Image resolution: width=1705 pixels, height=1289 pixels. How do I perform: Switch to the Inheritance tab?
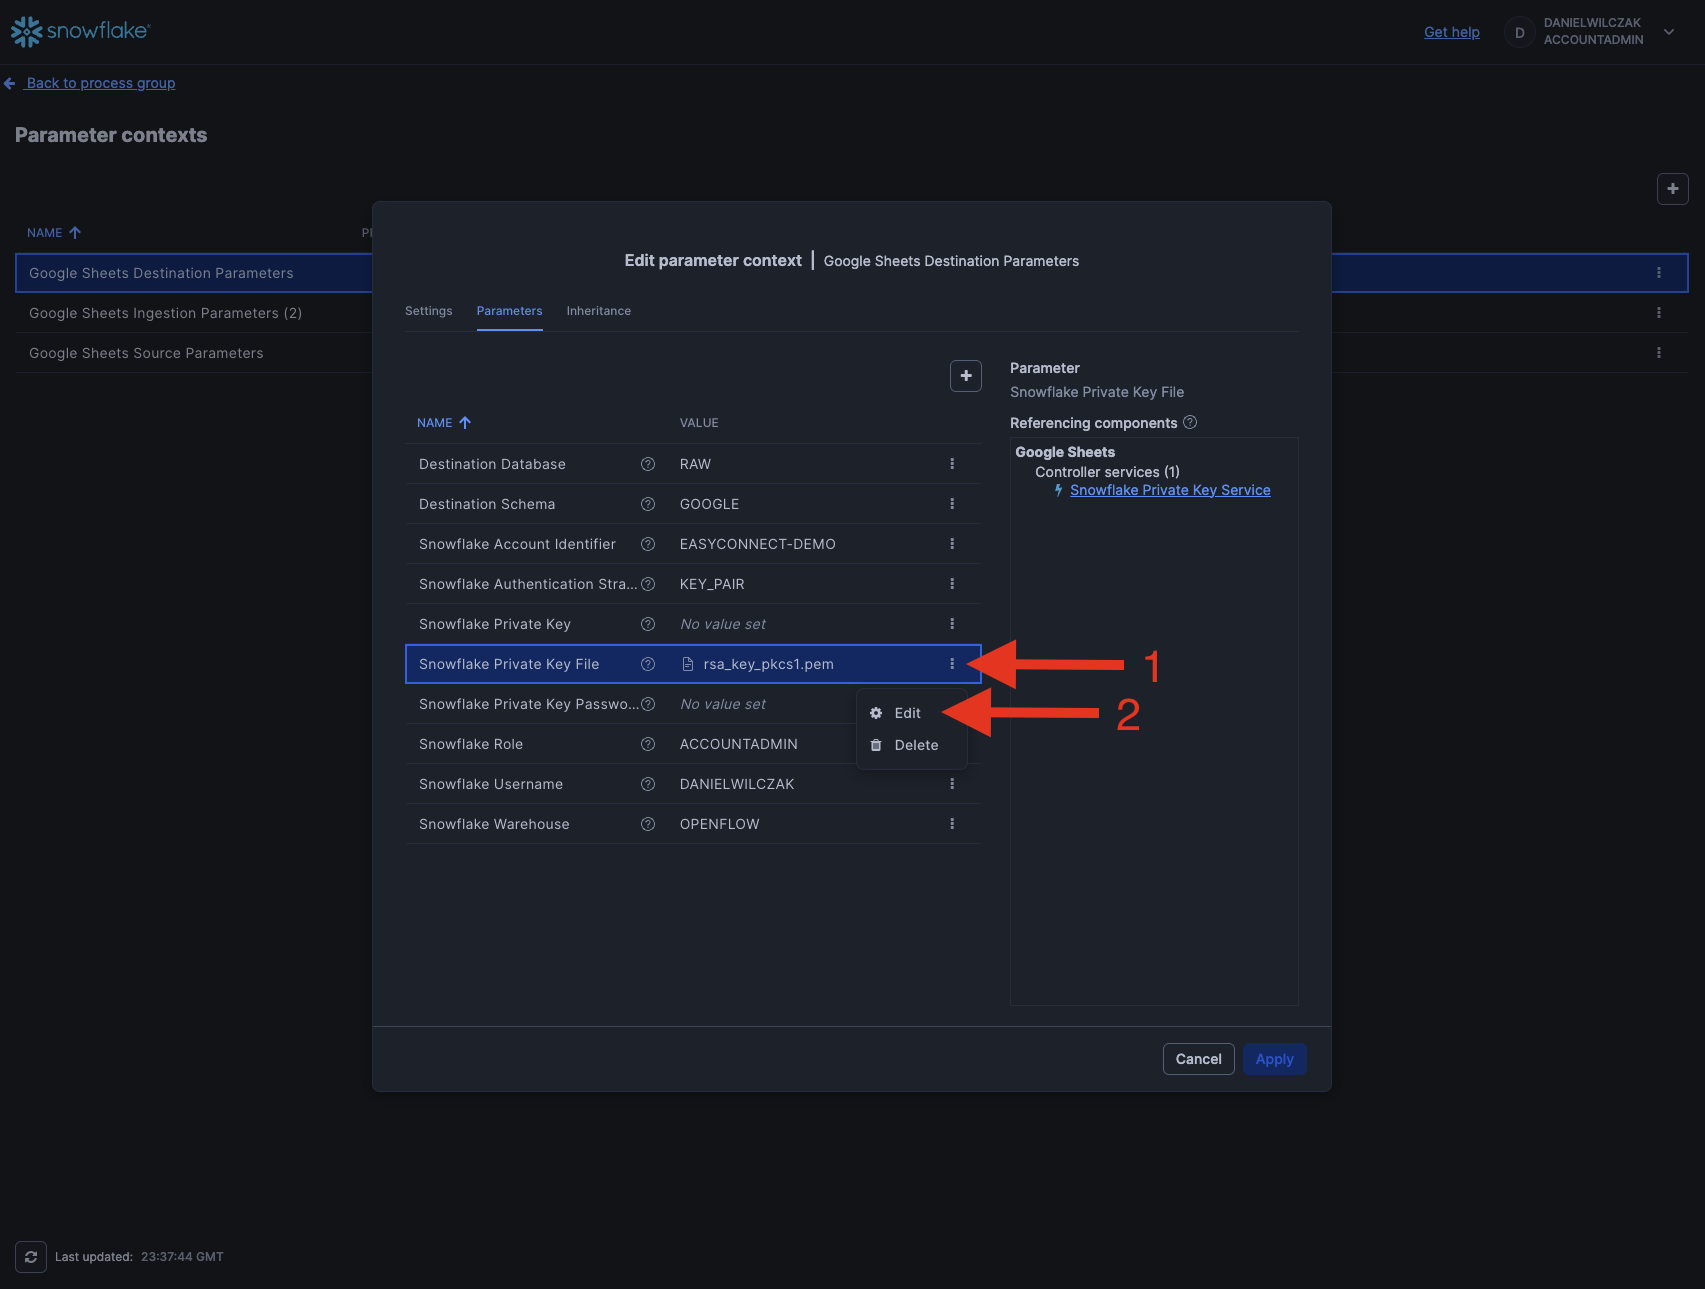[598, 311]
